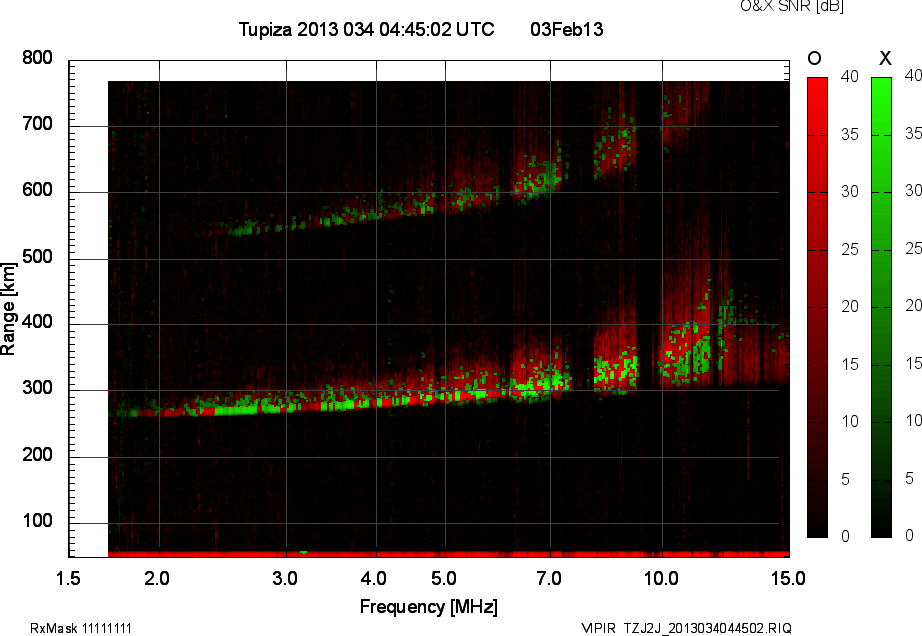The width and height of the screenshot is (922, 636).
Task: Click the 'O' label above the red colorbar
Action: pos(814,58)
